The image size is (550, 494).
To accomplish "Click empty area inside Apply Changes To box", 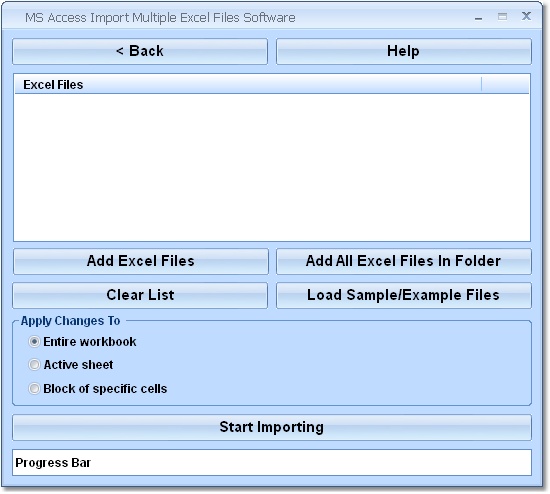I will [x=351, y=365].
